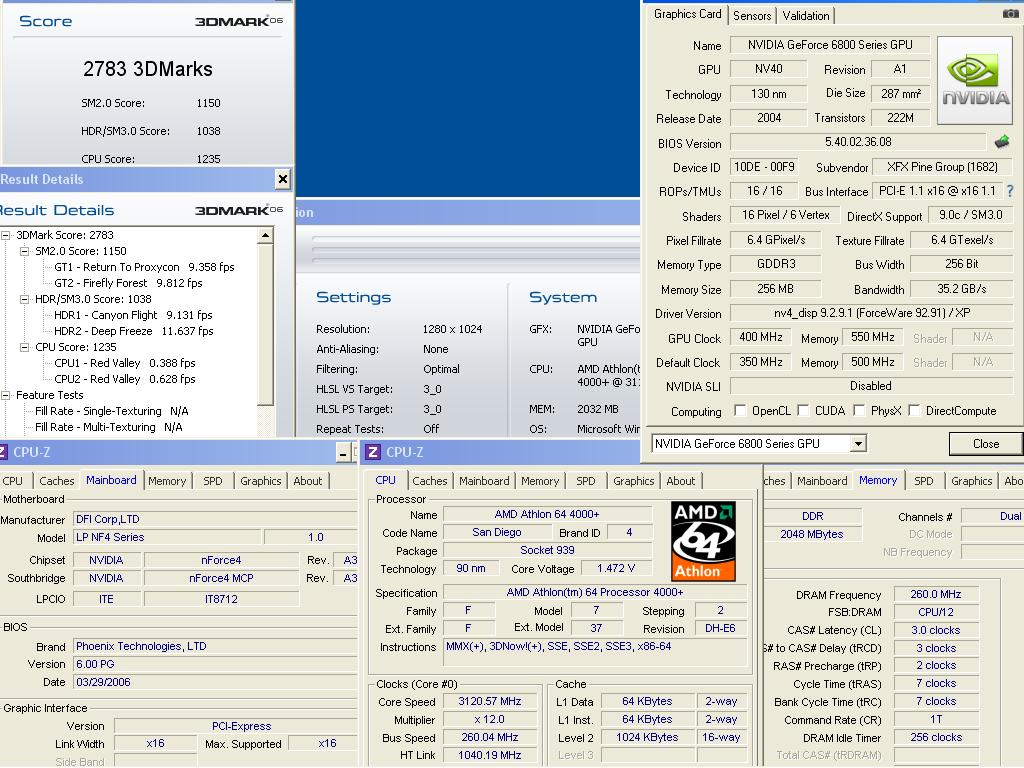Open the Memory tab in left CPU-Z
Viewport: 1024px width, 768px height.
[x=167, y=481]
